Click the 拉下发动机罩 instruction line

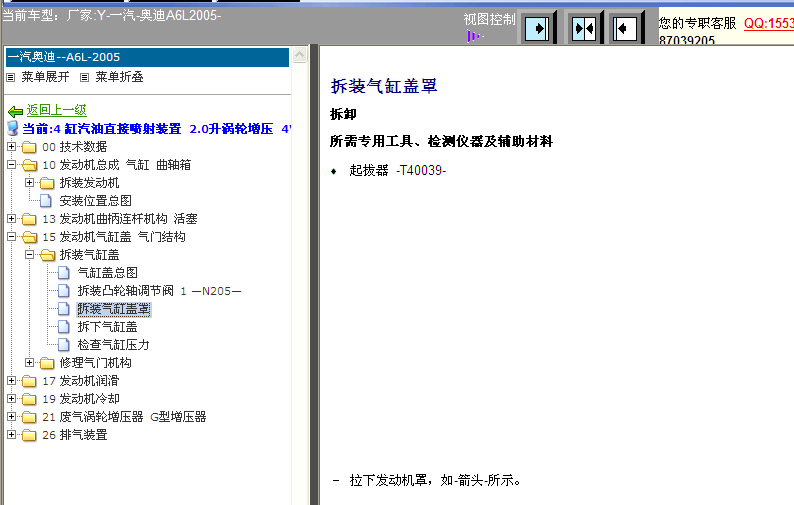coord(435,480)
